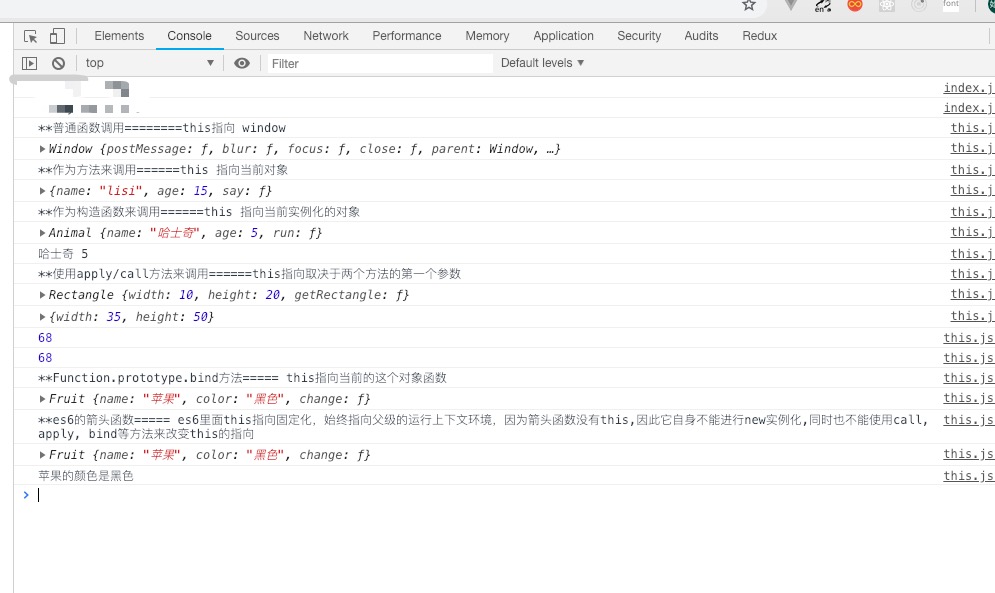Screen dimensions: 995x593
Task: Select the '**Function.prototype.bind方法' log message
Action: (x=242, y=378)
